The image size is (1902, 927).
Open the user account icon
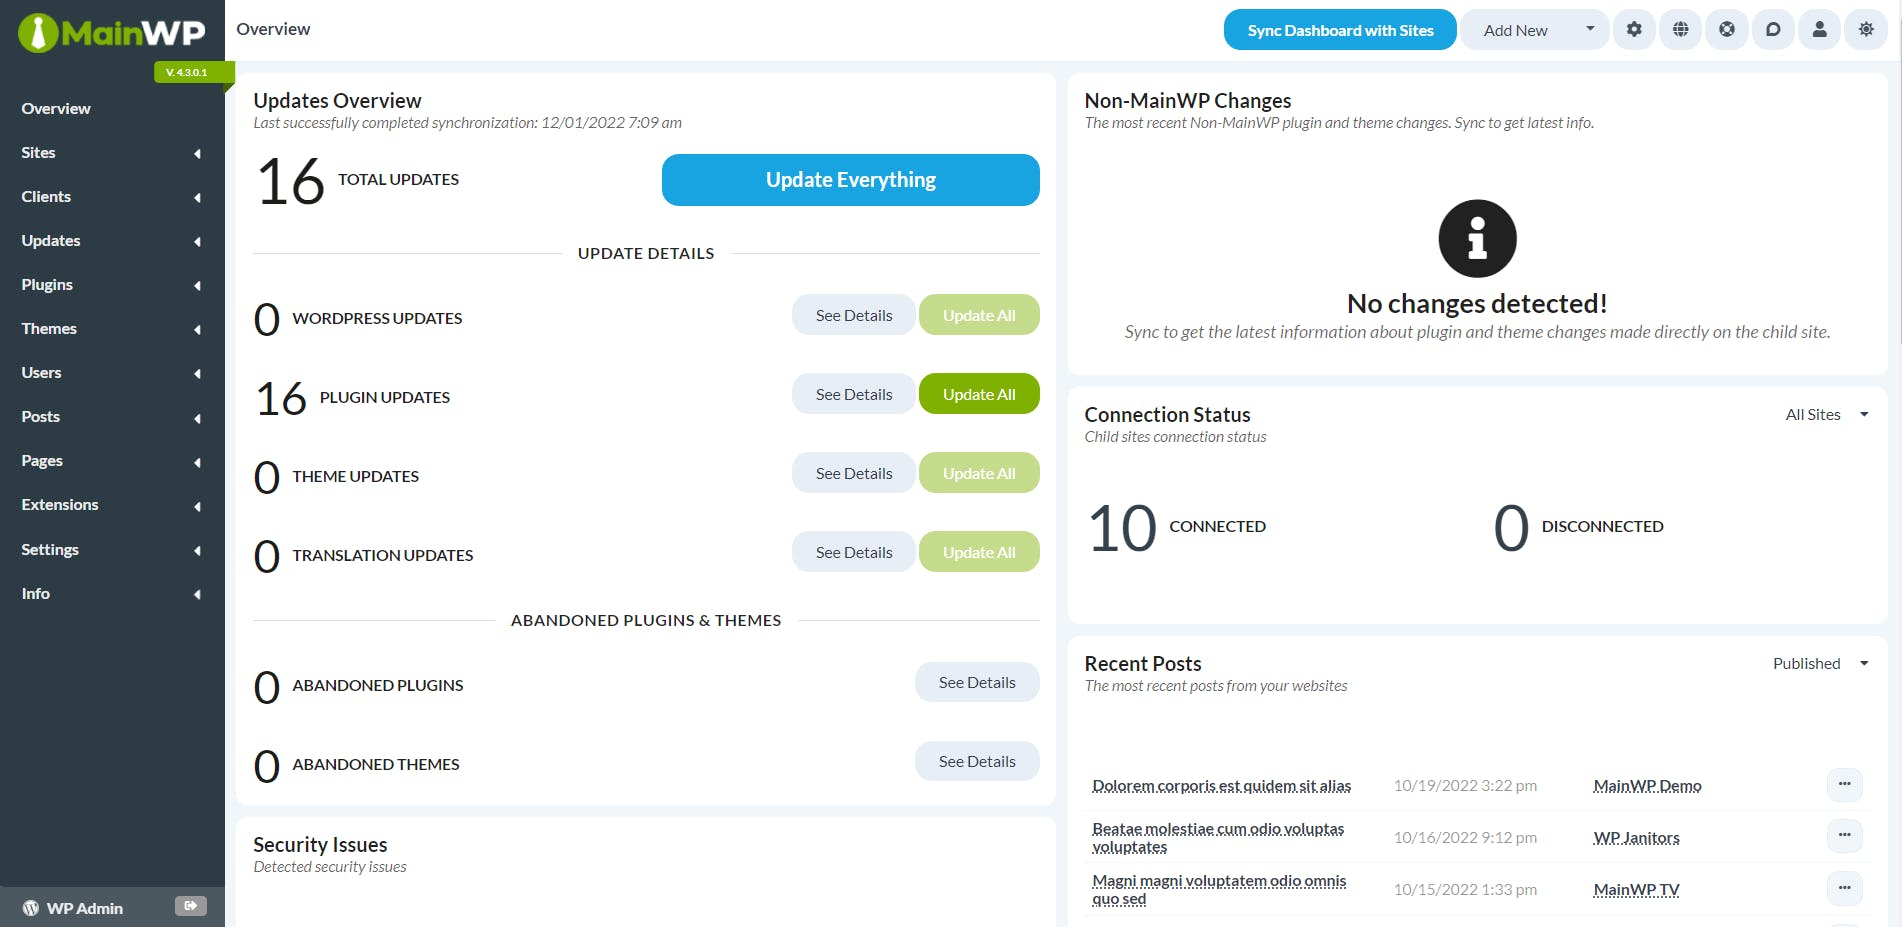[x=1820, y=30]
